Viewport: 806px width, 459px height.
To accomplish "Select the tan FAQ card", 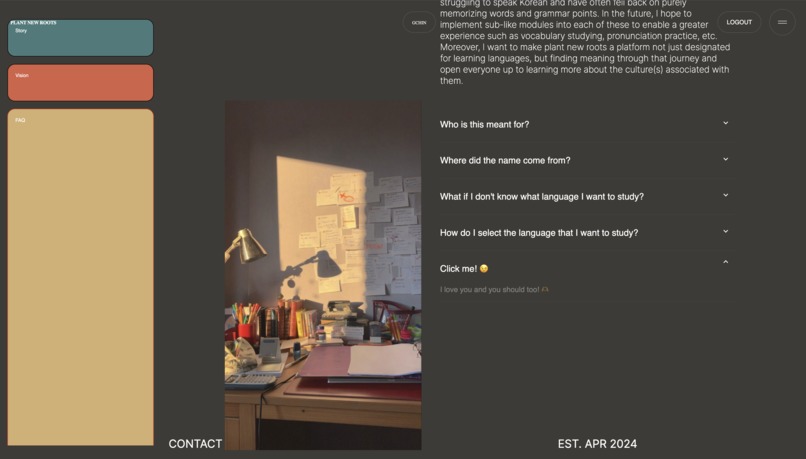I will 81,277.
